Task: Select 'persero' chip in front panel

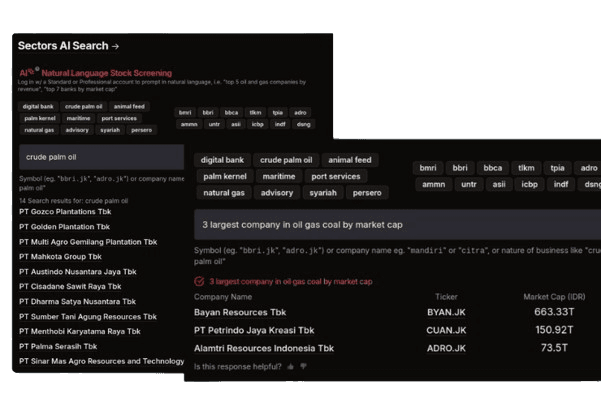Action: tap(367, 193)
